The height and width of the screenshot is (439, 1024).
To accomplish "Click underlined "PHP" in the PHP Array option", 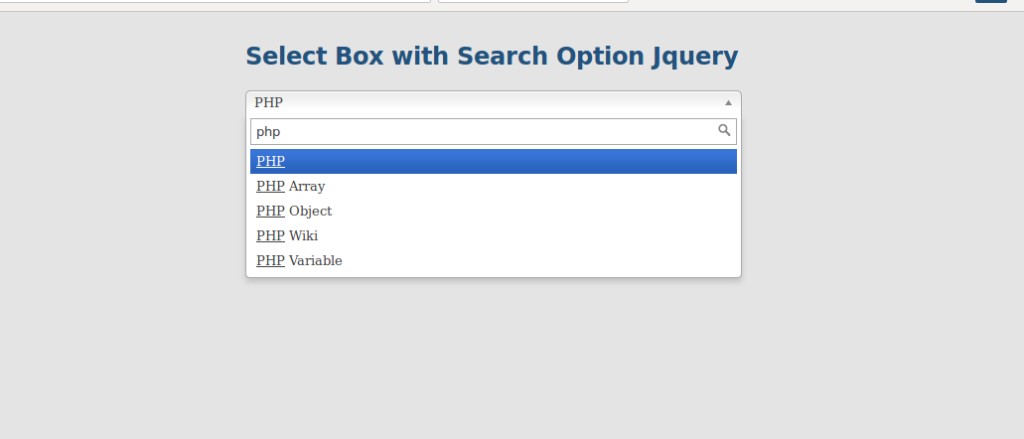I will (270, 186).
